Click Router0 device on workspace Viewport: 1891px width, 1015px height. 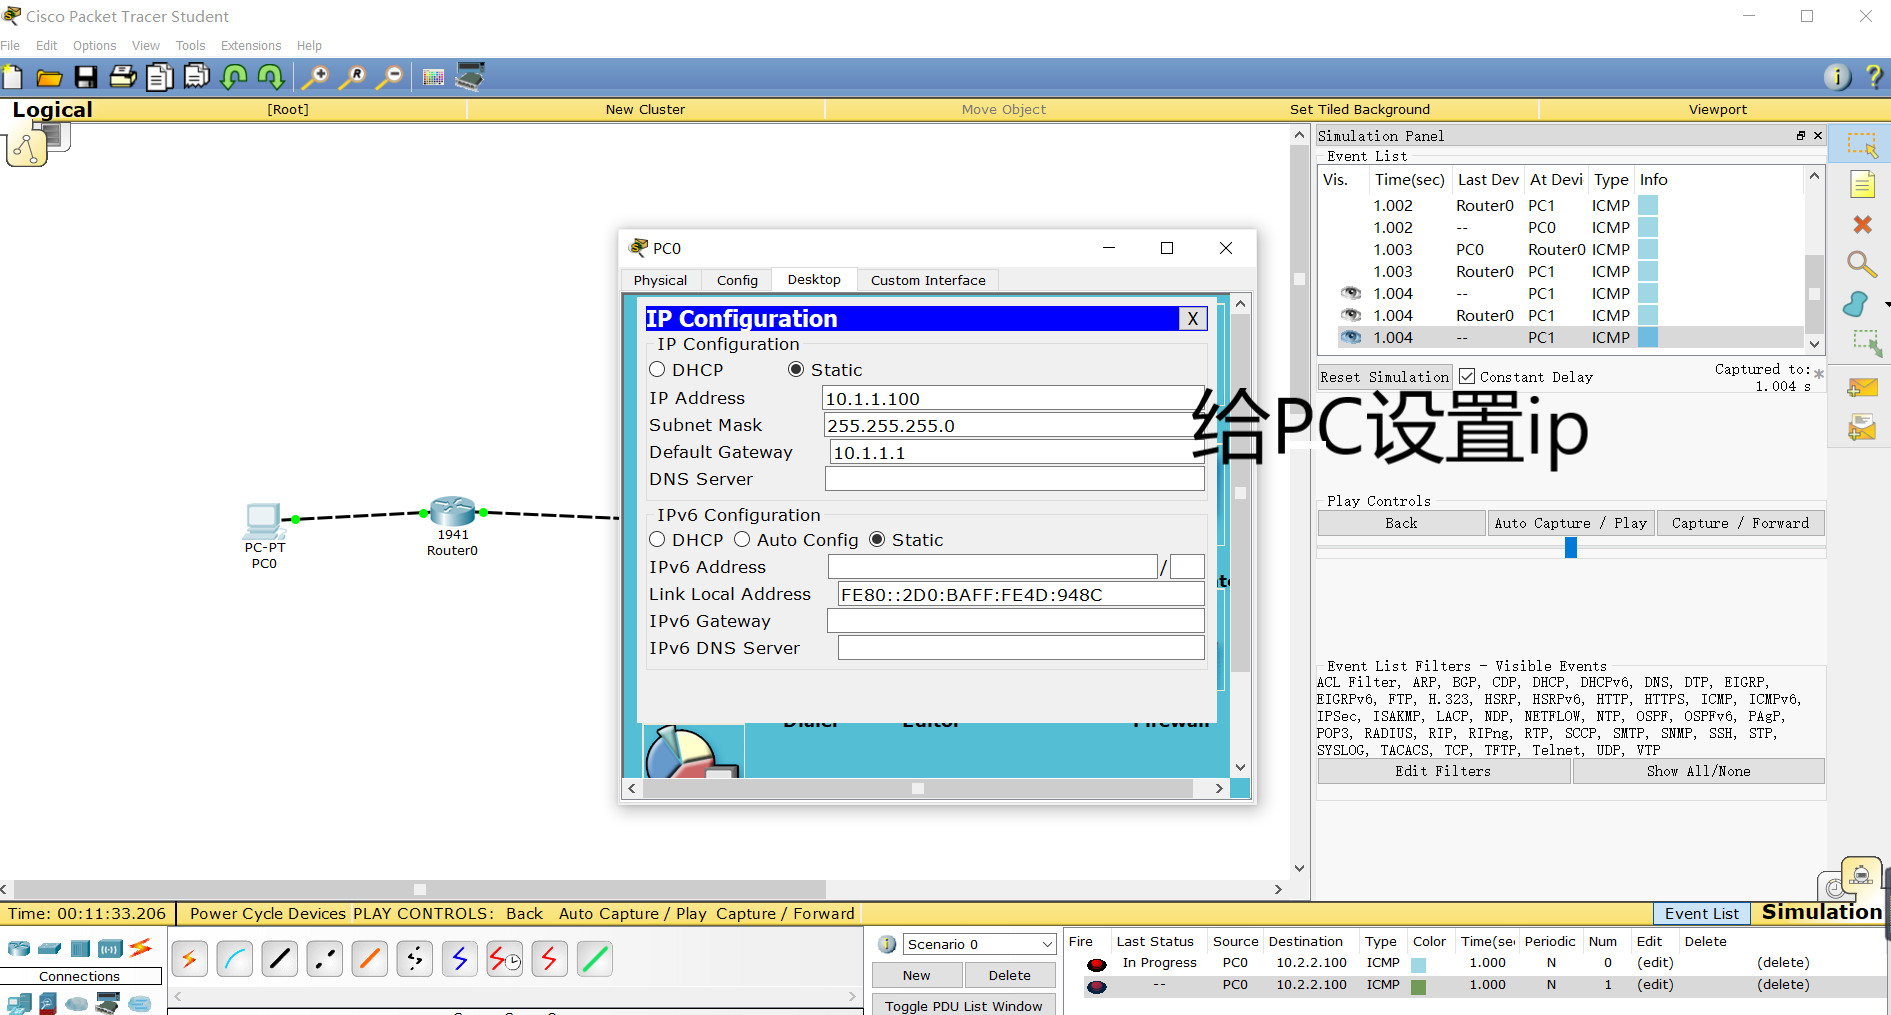[452, 512]
